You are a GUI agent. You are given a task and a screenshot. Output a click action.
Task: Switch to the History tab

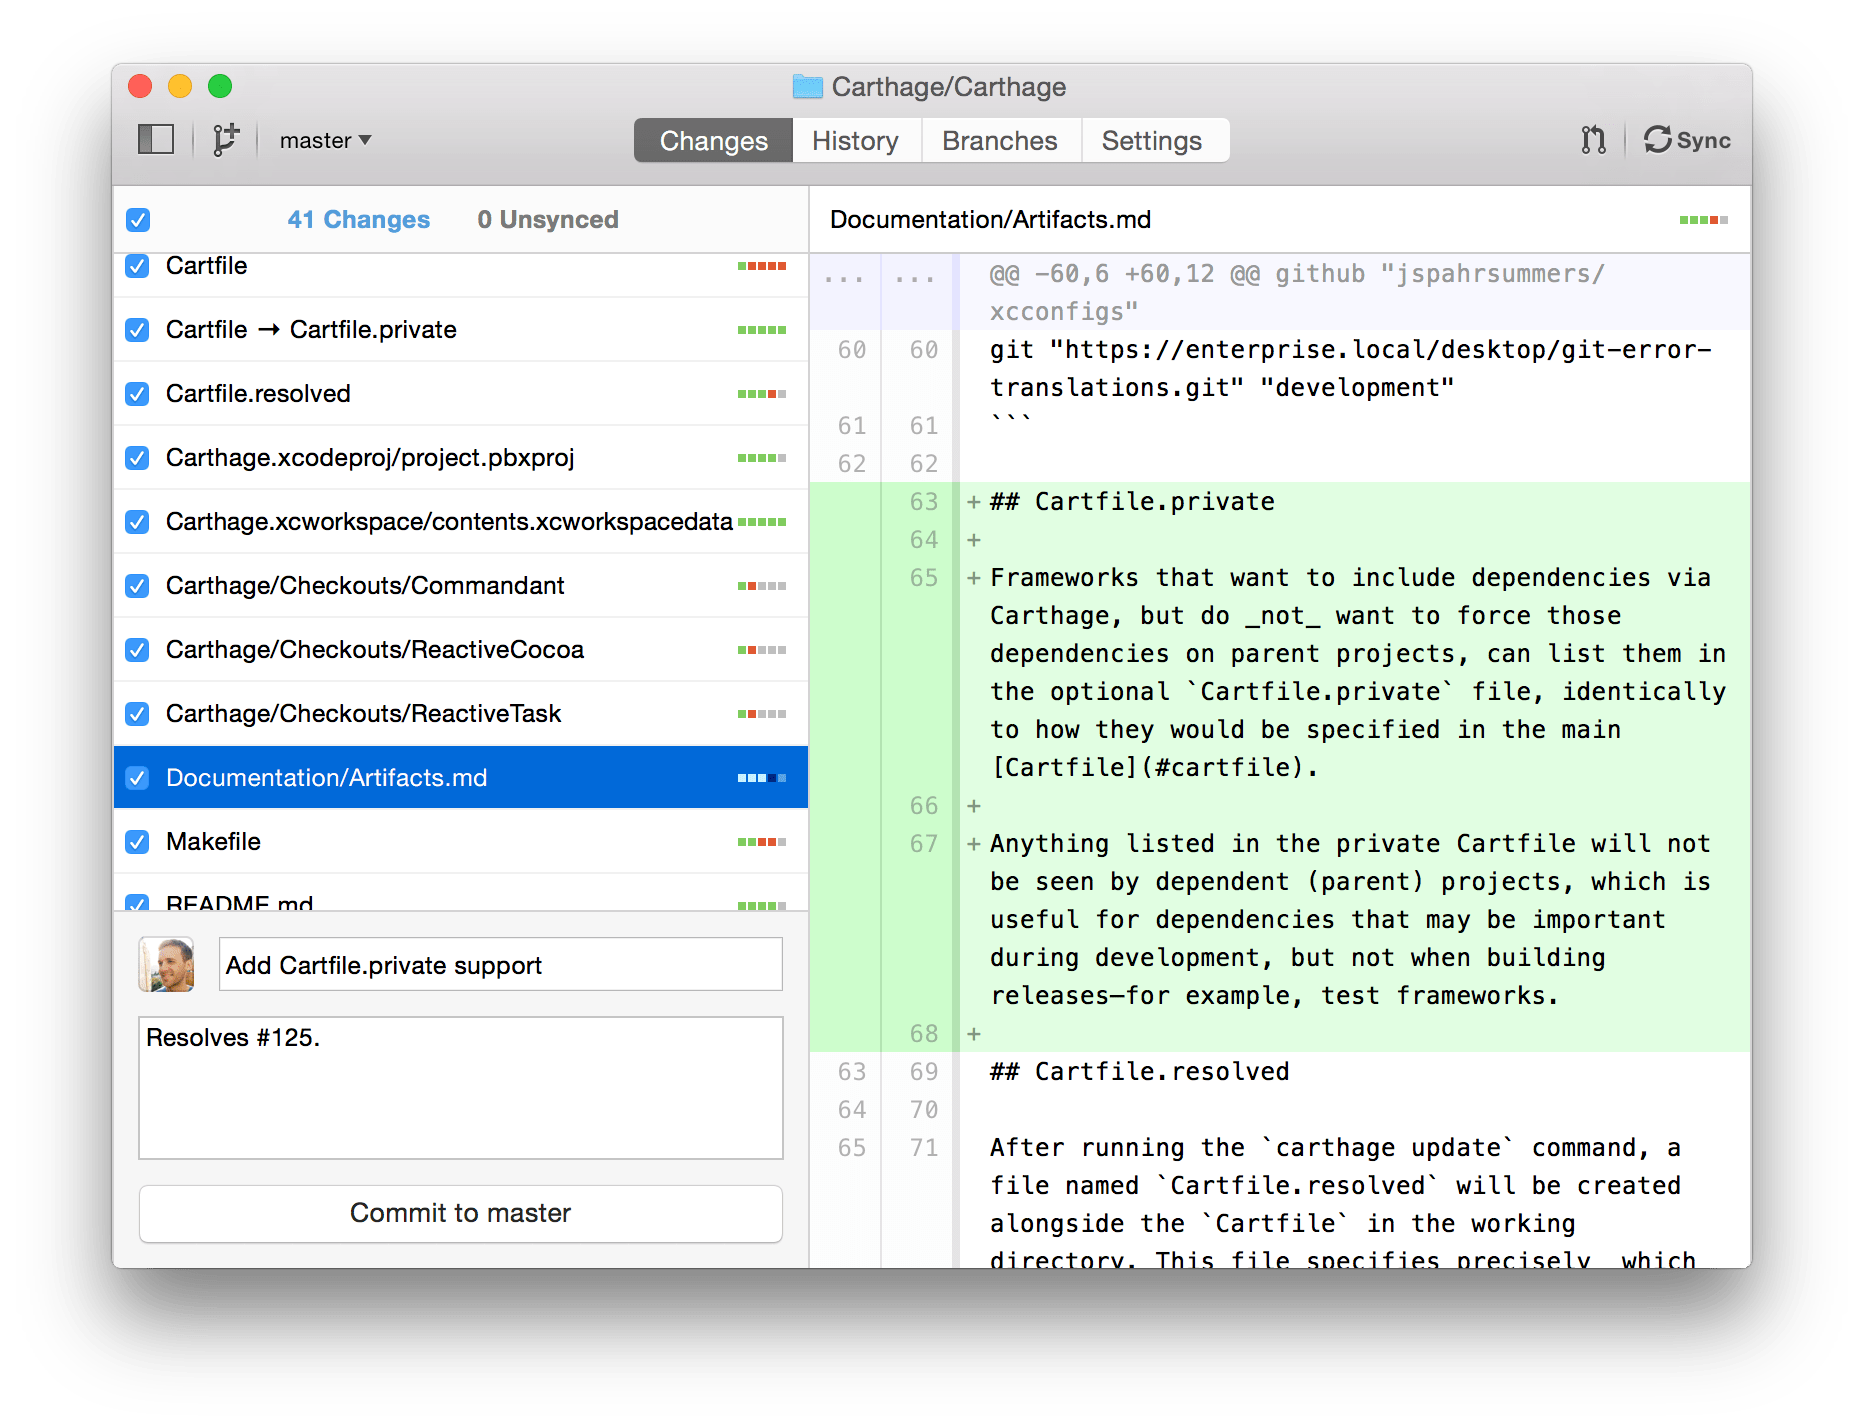point(855,141)
